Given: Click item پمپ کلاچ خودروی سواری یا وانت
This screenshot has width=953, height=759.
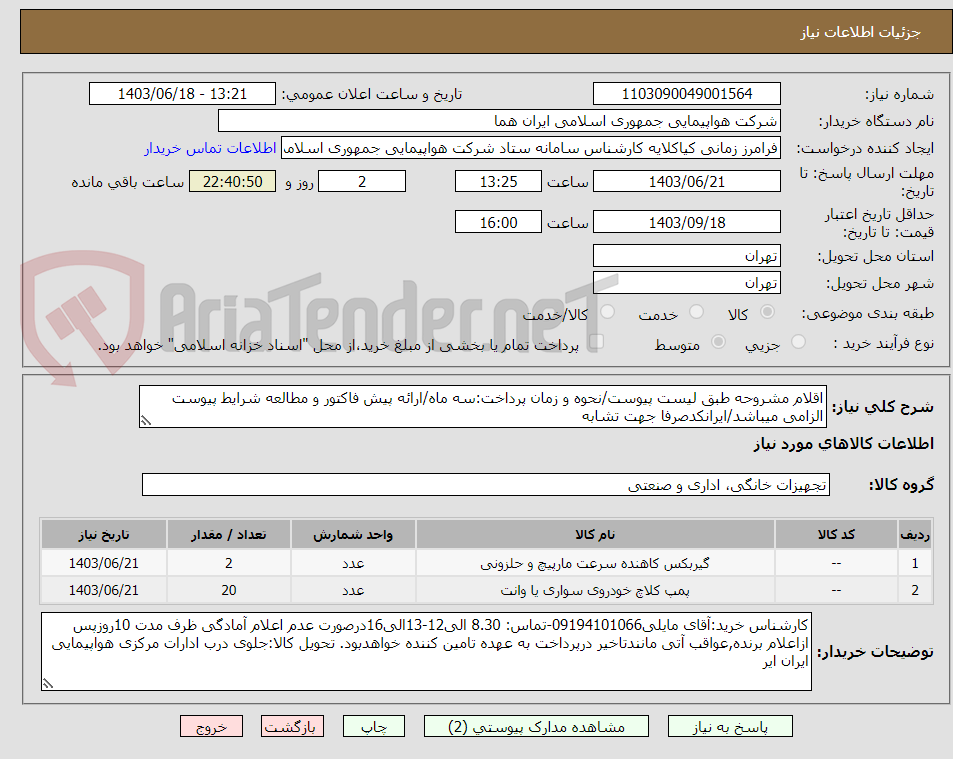Looking at the screenshot, I should (595, 590).
